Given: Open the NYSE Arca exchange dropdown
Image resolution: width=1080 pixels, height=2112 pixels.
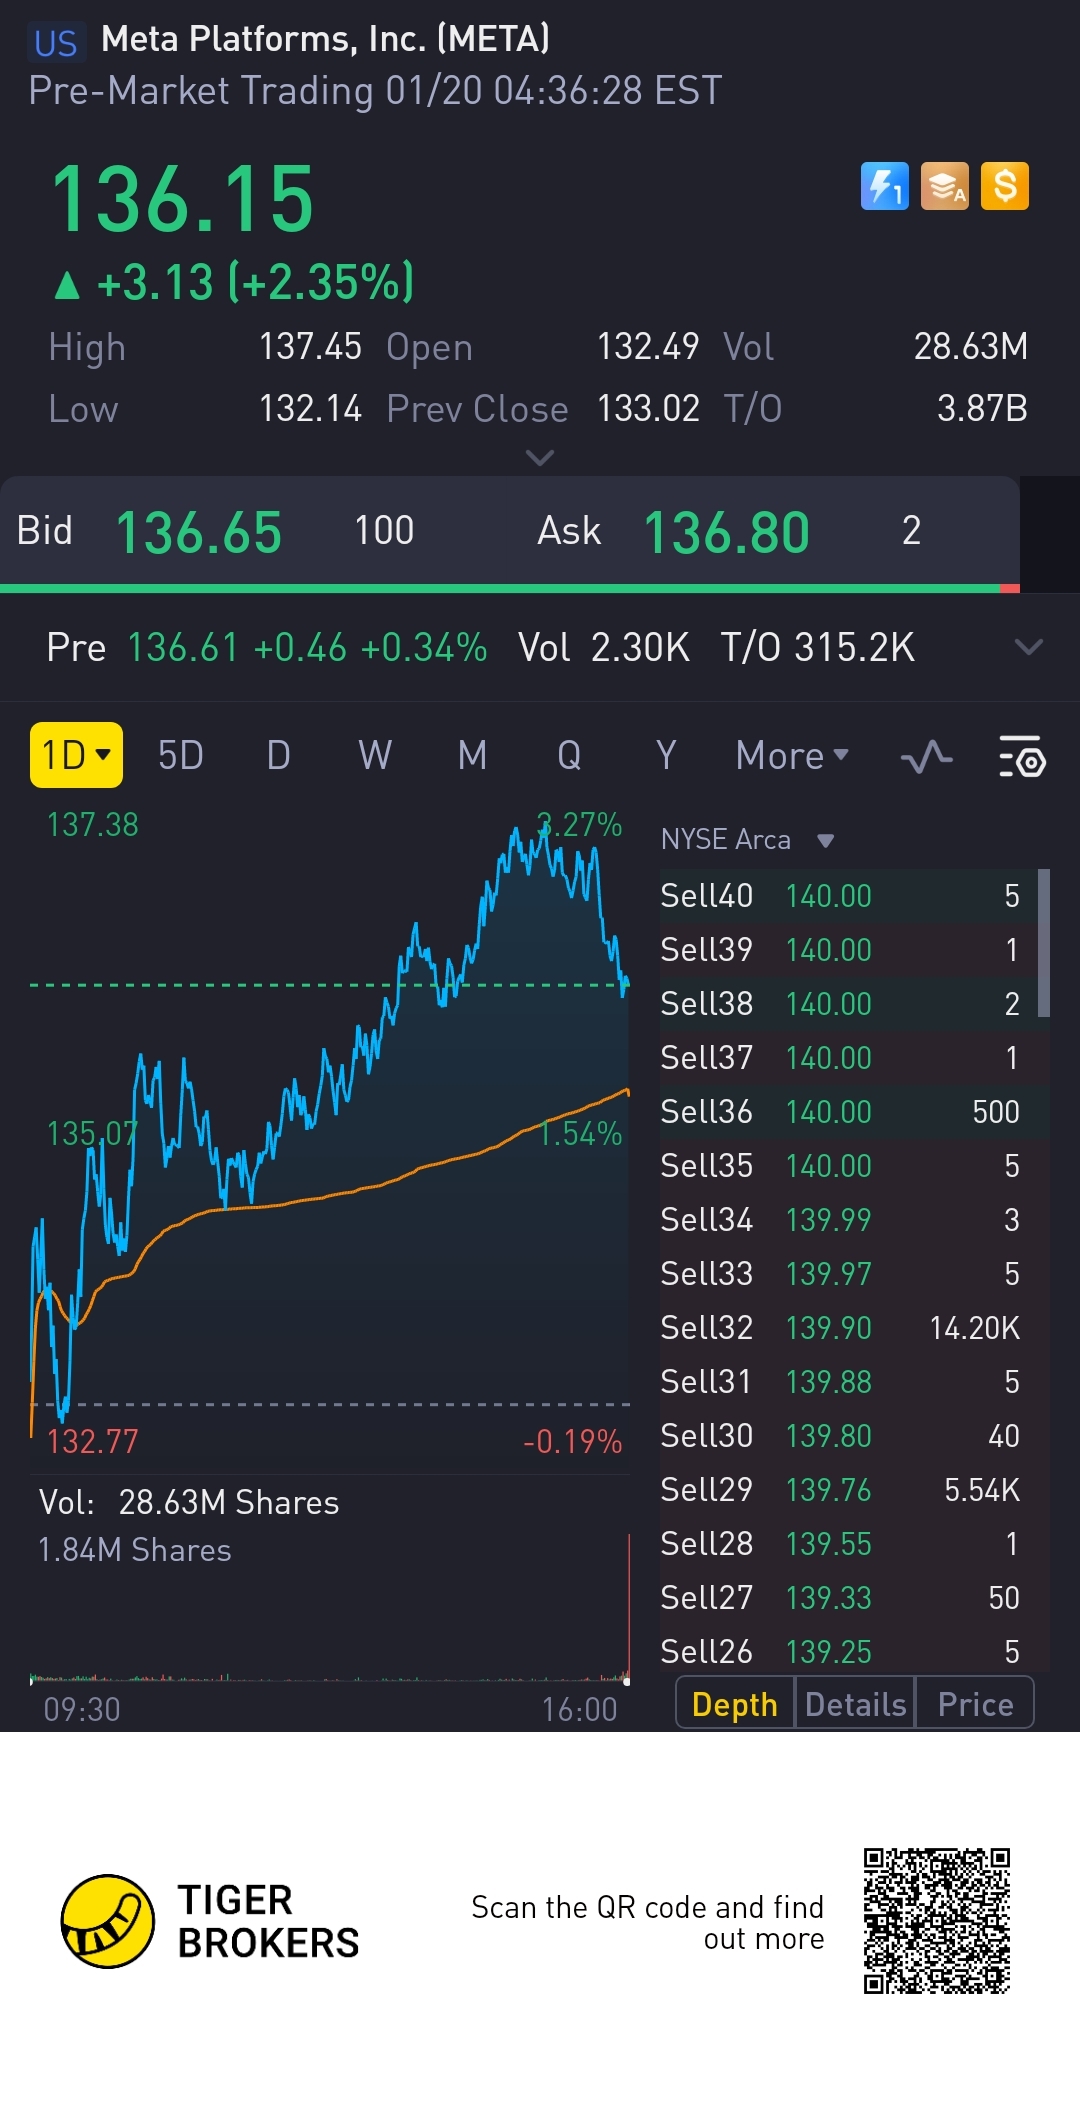Looking at the screenshot, I should pyautogui.click(x=748, y=839).
